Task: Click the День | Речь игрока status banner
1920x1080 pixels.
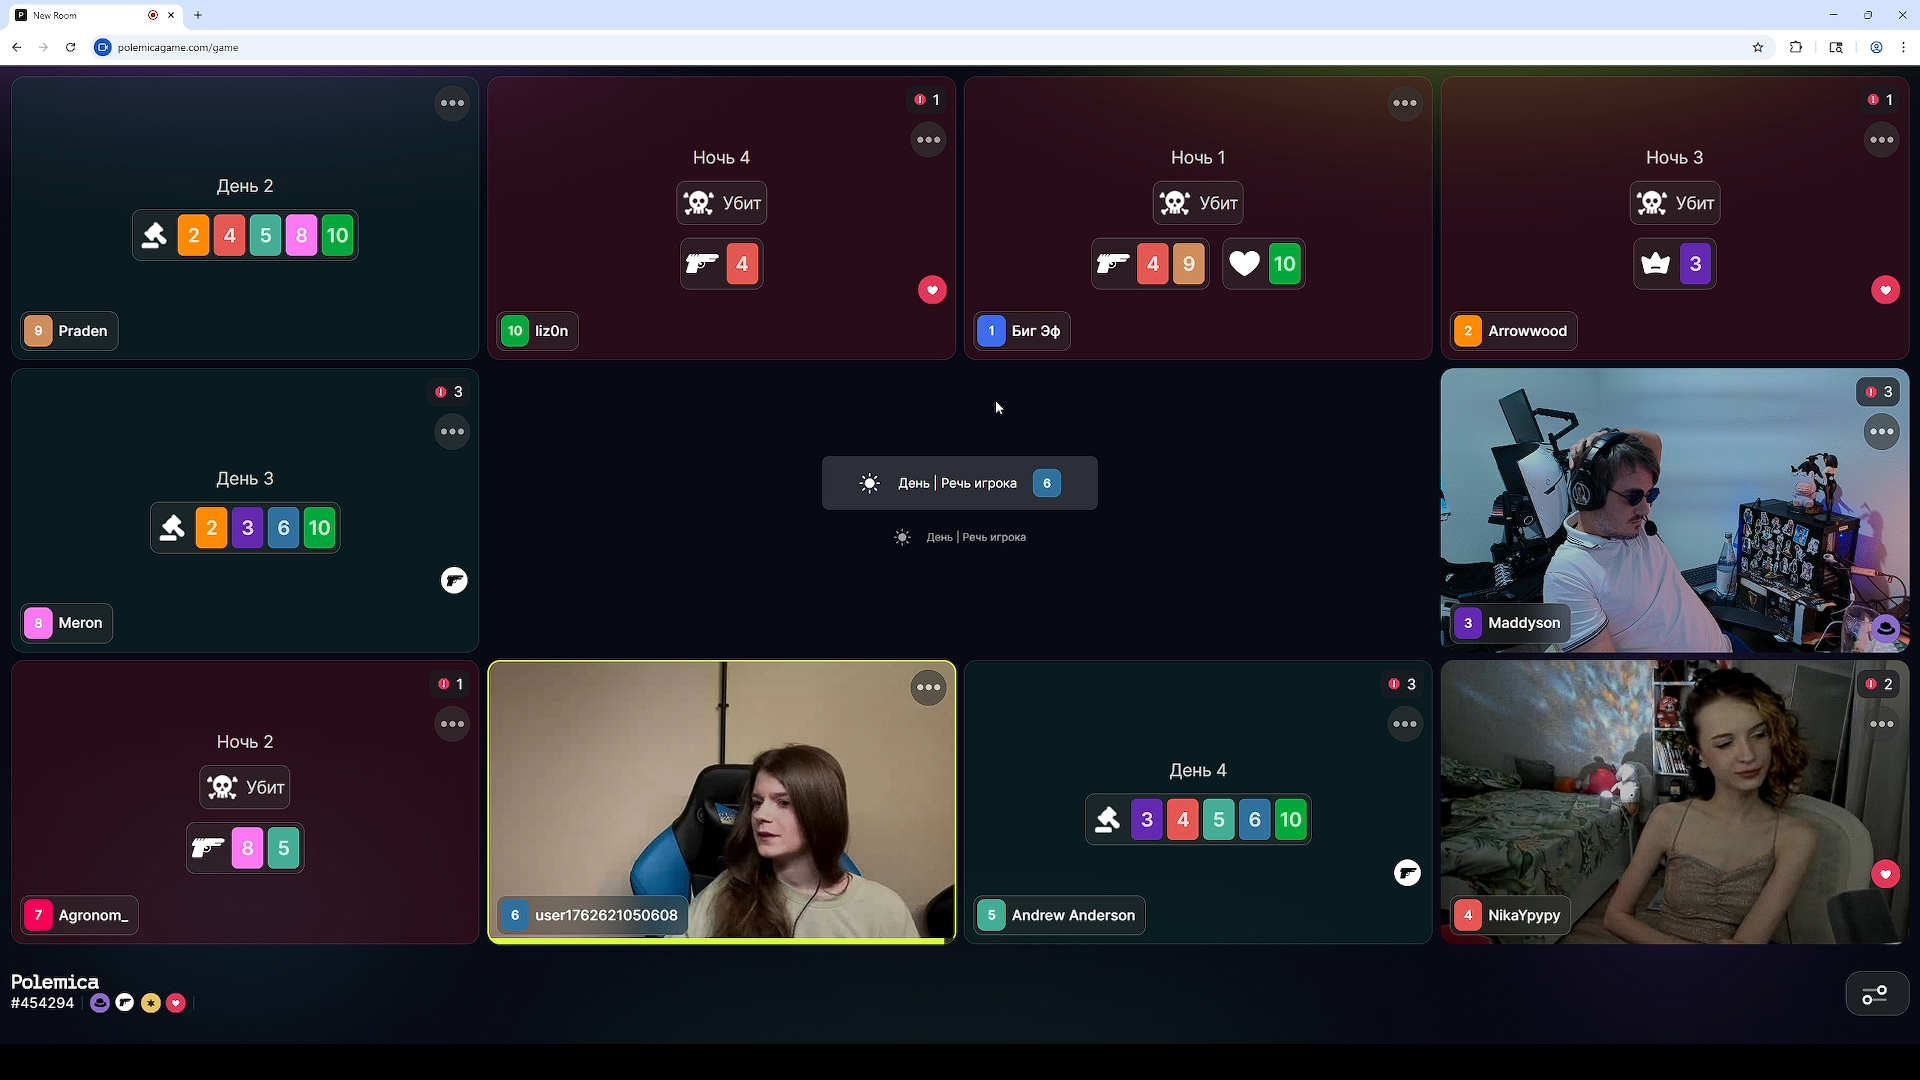Action: (959, 483)
